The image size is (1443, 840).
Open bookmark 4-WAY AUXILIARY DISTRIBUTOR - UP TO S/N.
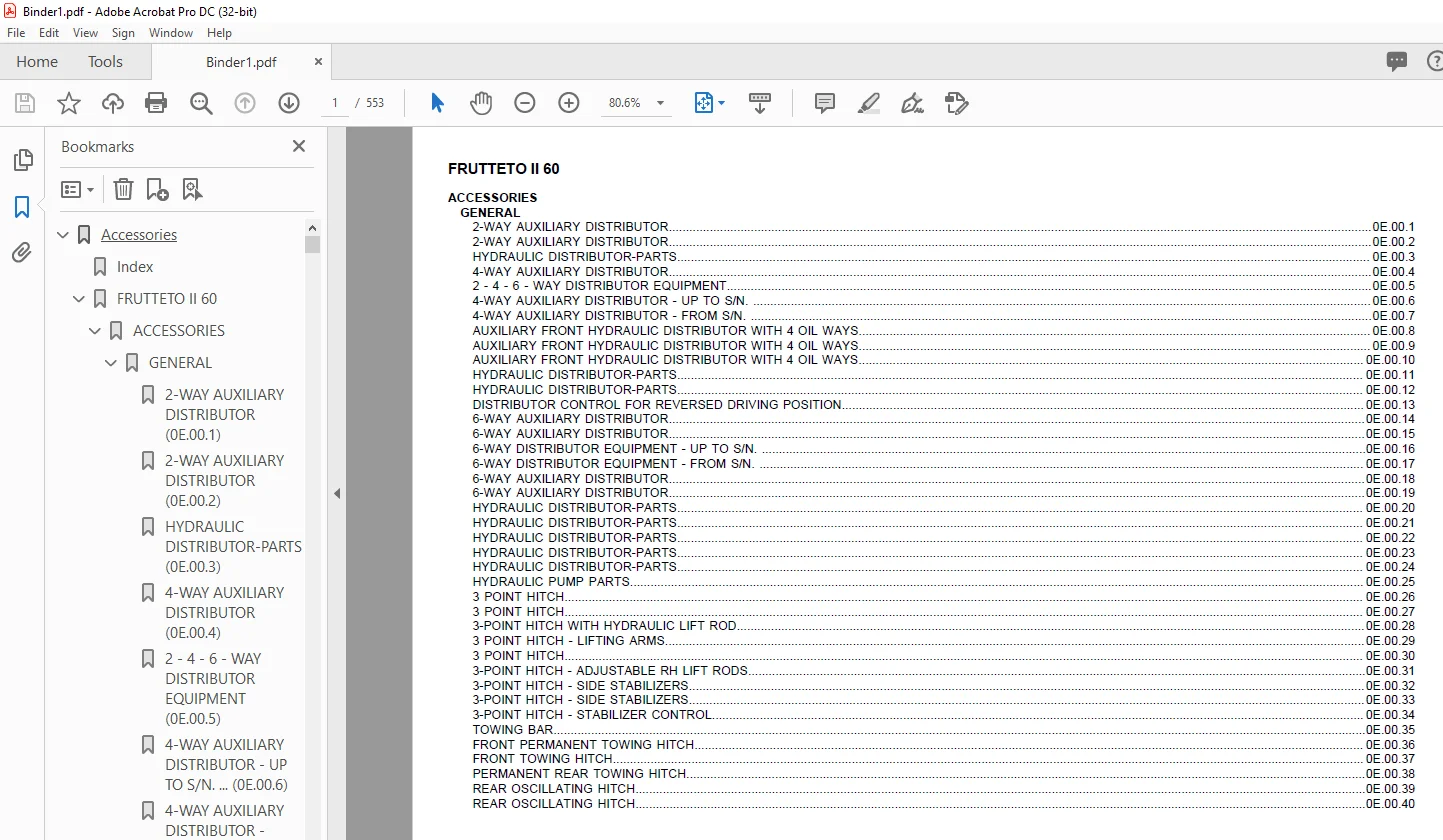tap(226, 765)
